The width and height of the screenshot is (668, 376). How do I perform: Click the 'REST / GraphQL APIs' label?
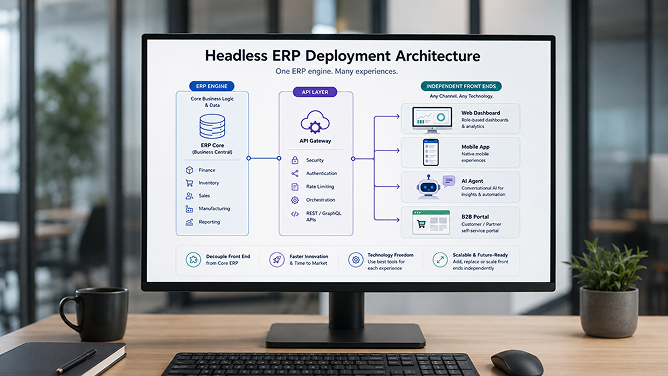tap(324, 216)
